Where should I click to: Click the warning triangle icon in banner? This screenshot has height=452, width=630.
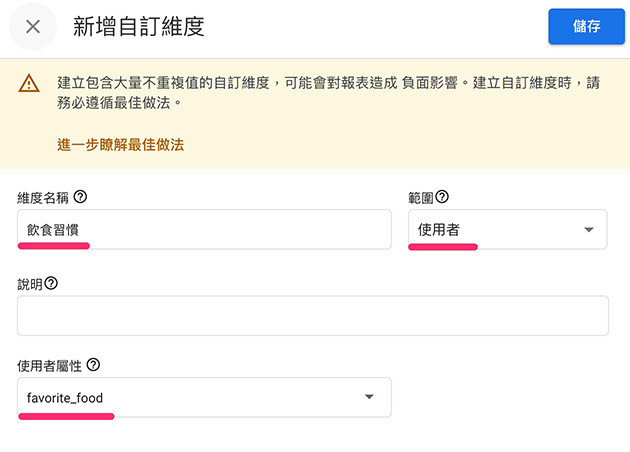tap(28, 84)
